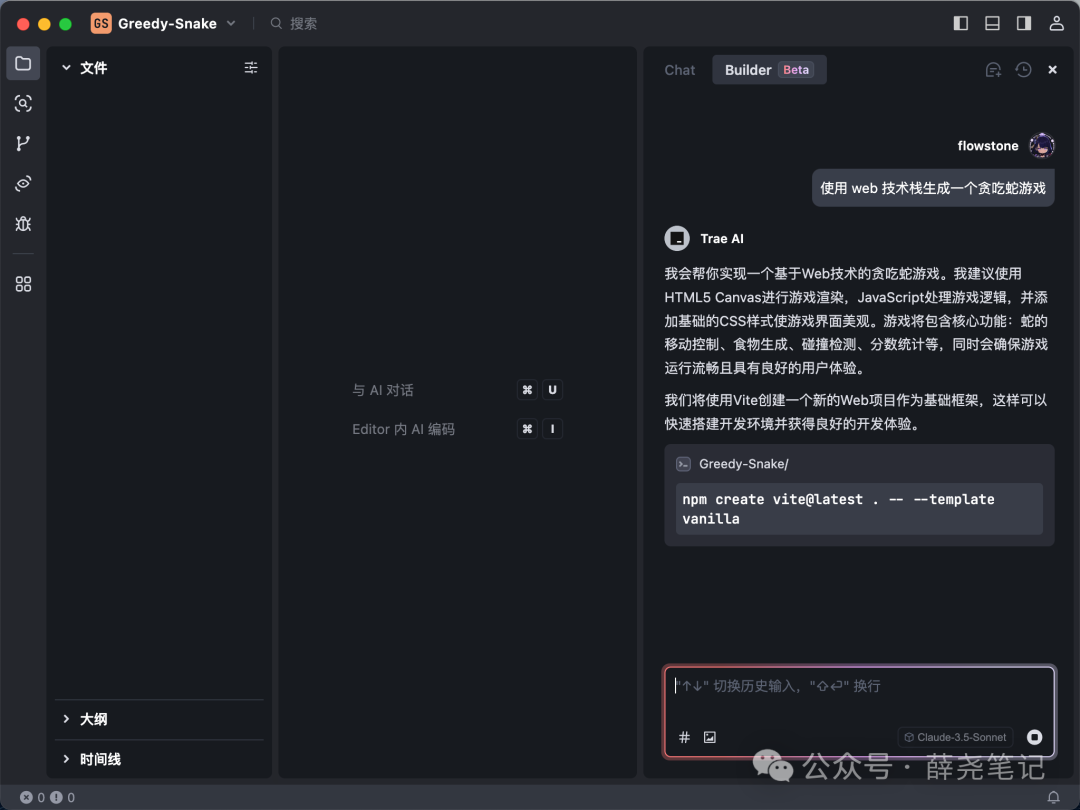Image resolution: width=1080 pixels, height=810 pixels.
Task: Click the Editor 内 AI 编码 hint
Action: pyautogui.click(x=404, y=429)
